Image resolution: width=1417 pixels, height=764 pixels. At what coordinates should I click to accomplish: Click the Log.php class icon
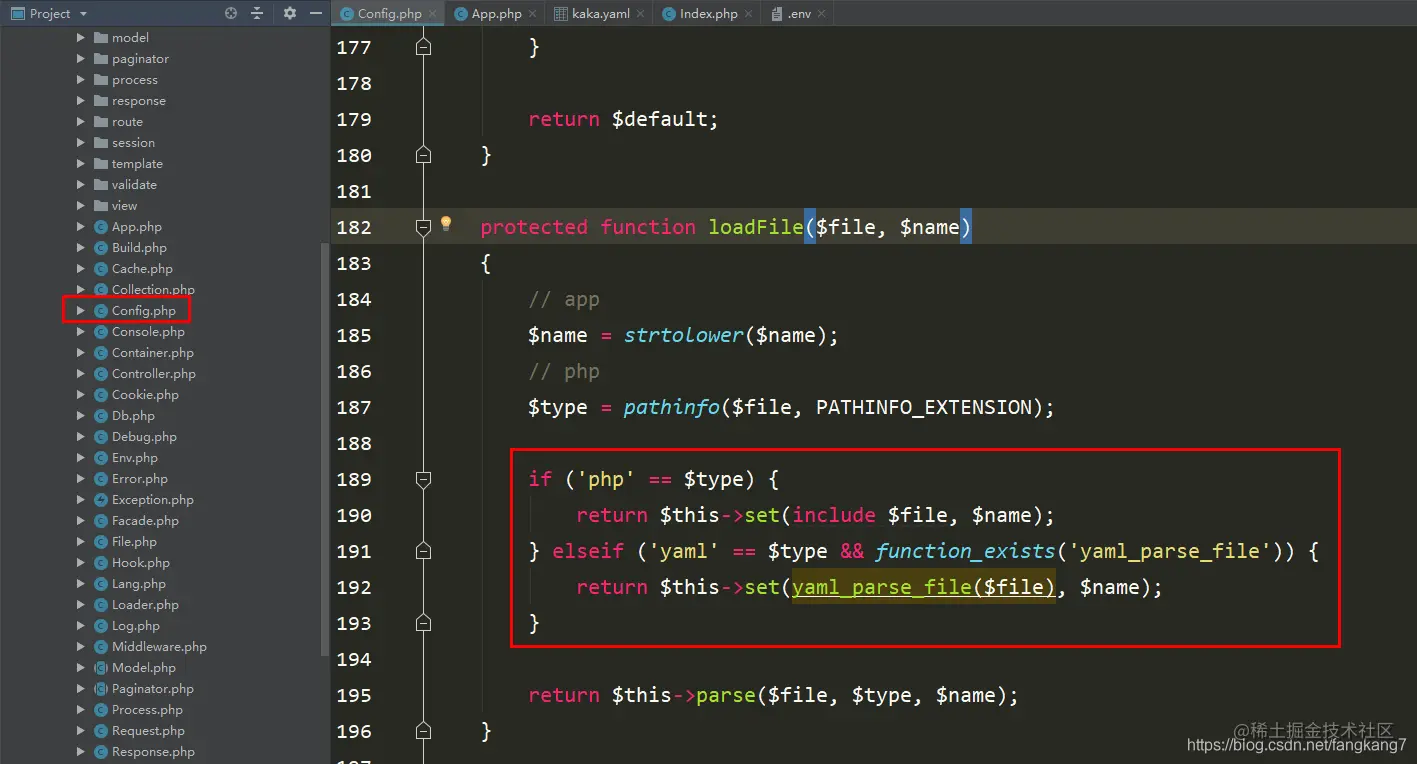click(101, 626)
